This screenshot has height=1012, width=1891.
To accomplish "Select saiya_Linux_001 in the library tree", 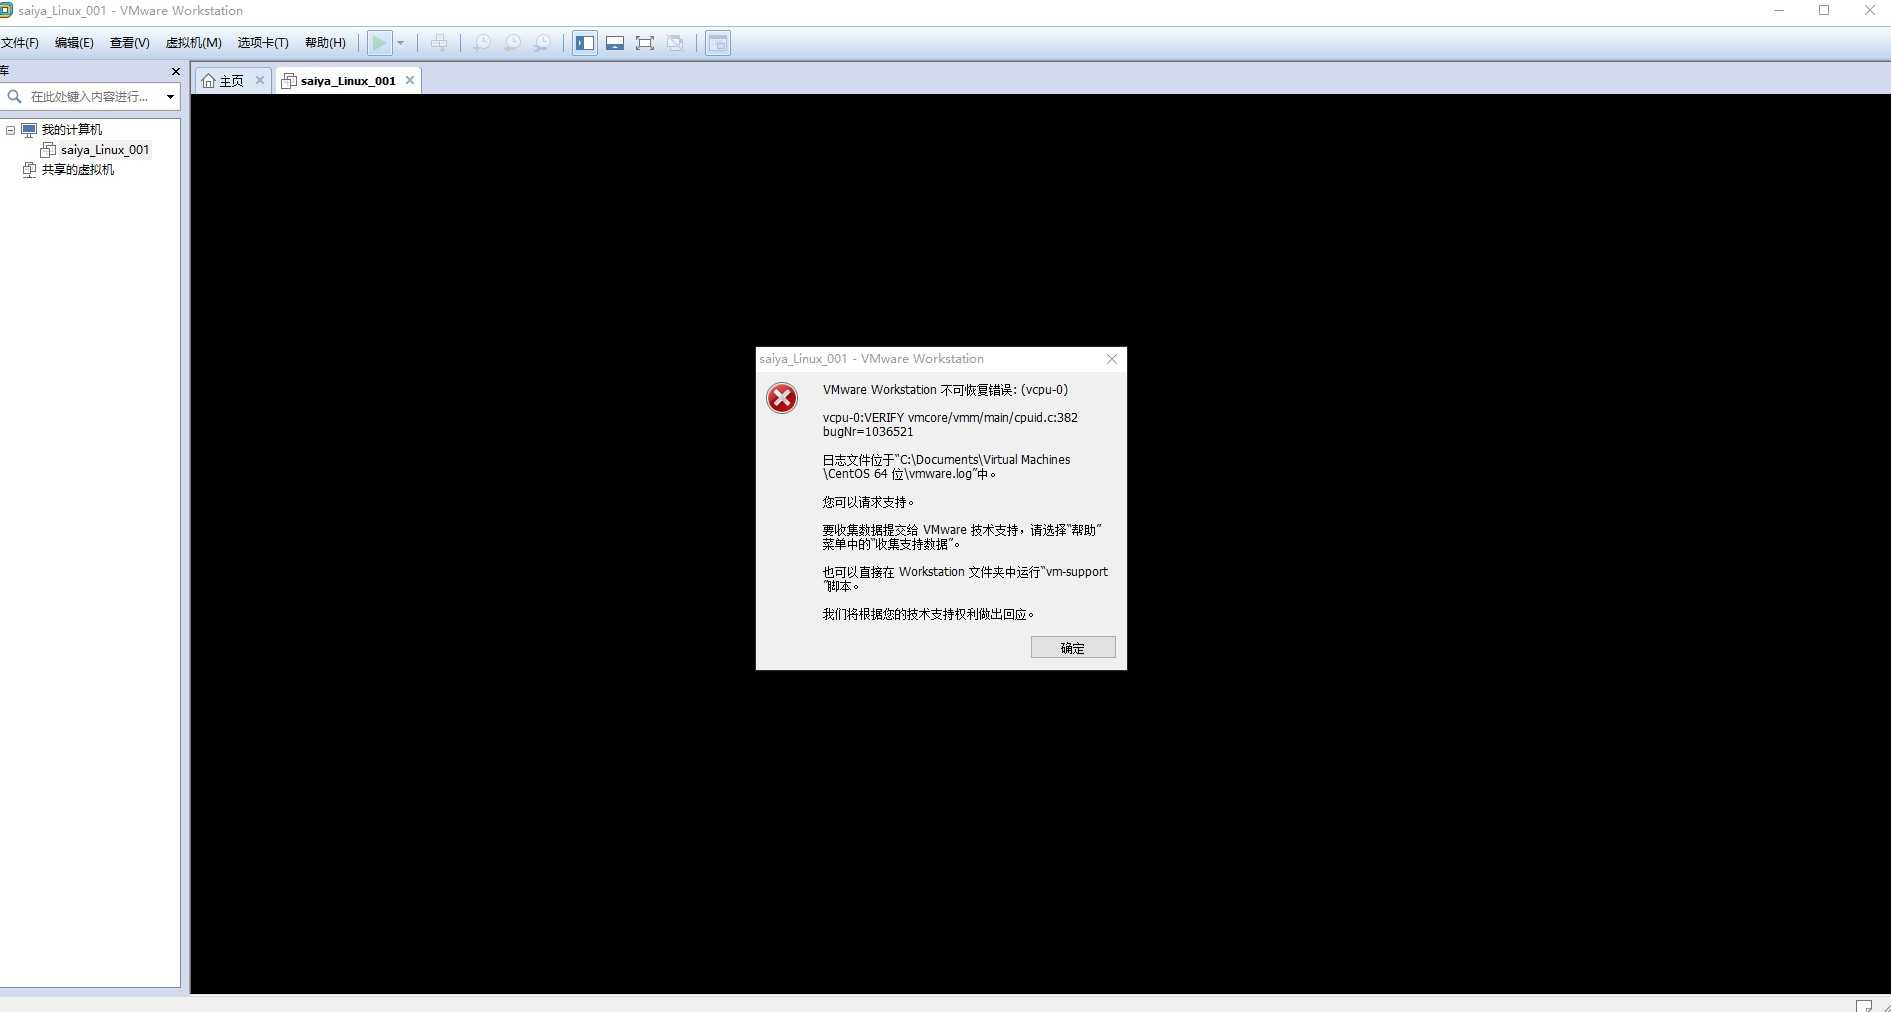I will 104,150.
